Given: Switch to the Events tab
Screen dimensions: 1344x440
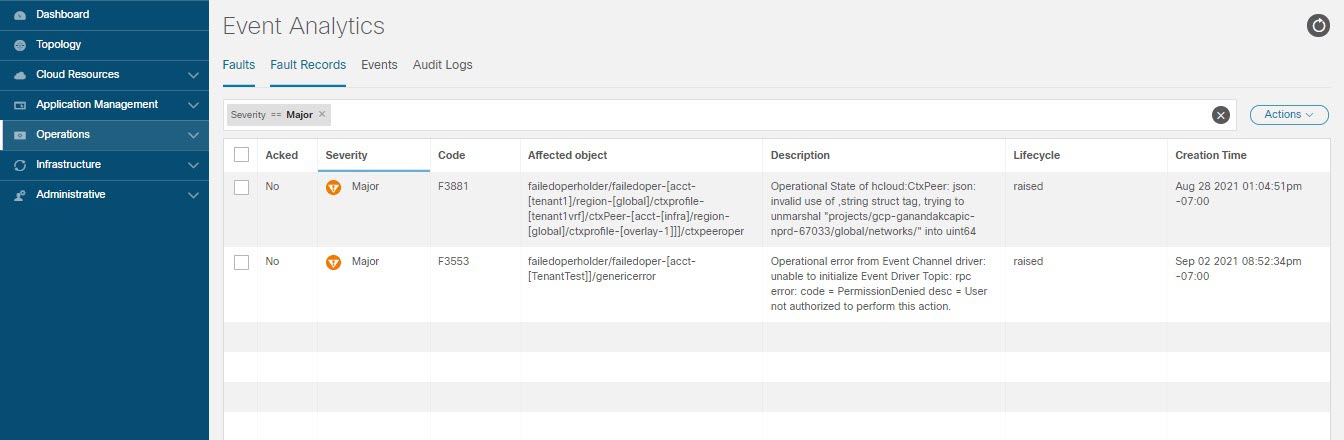Looking at the screenshot, I should [x=379, y=65].
